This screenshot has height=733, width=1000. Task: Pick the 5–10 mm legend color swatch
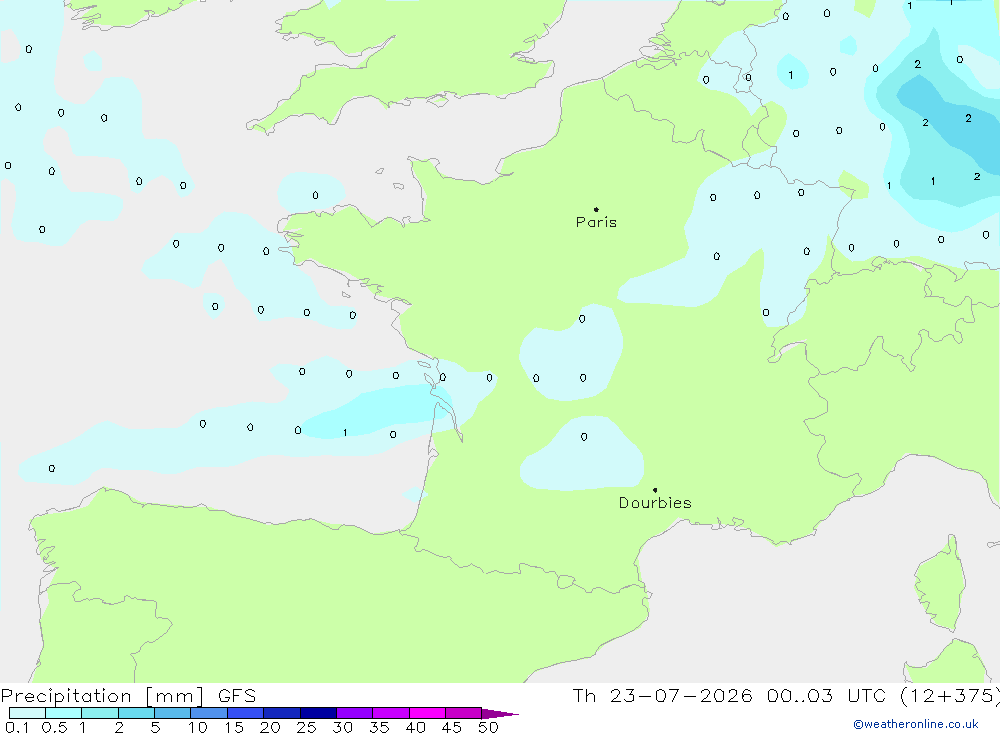172,713
